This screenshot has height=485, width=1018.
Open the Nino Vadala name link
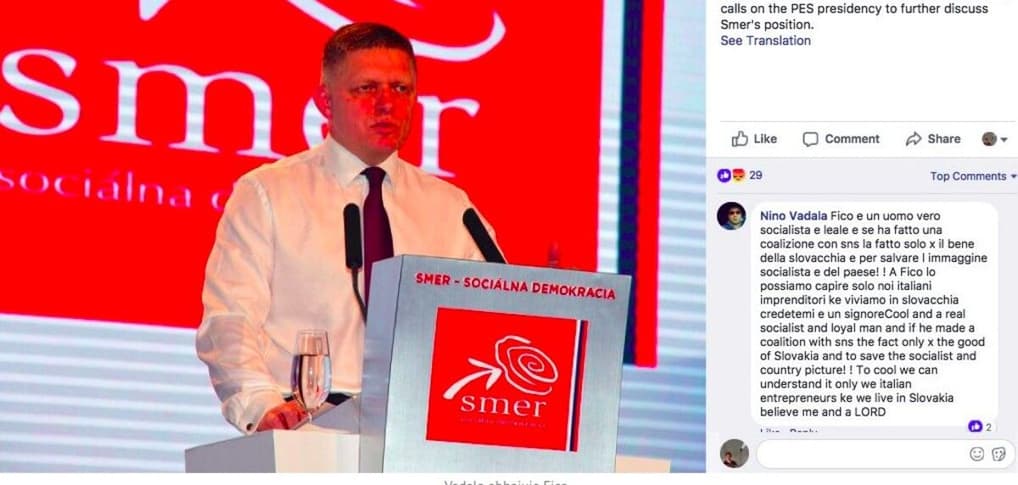click(x=793, y=216)
